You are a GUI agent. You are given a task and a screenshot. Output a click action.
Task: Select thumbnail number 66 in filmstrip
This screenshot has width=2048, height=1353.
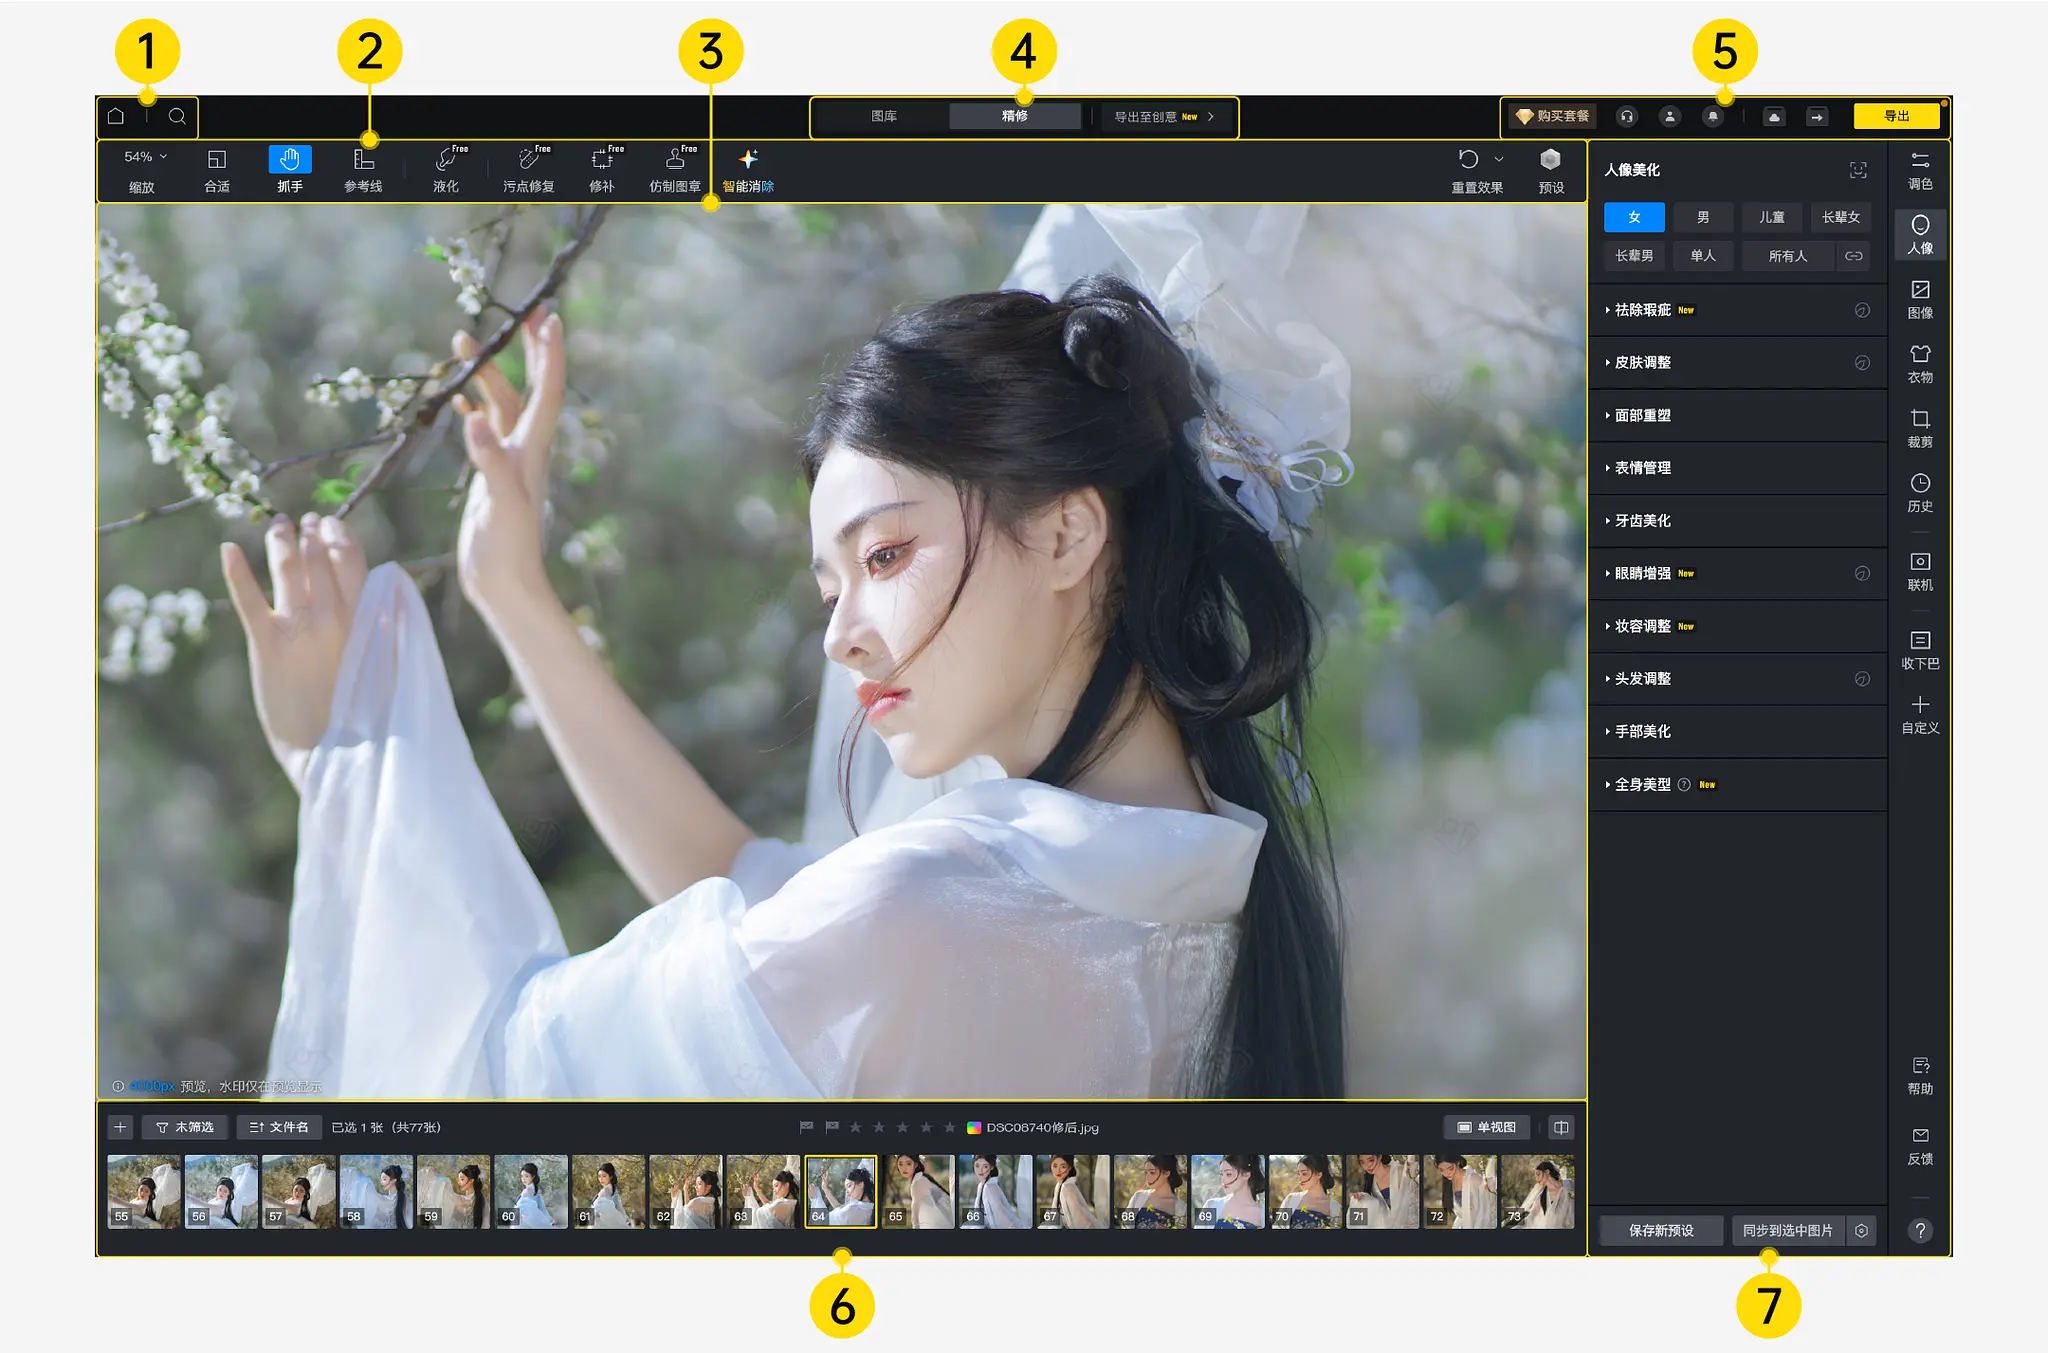[994, 1191]
